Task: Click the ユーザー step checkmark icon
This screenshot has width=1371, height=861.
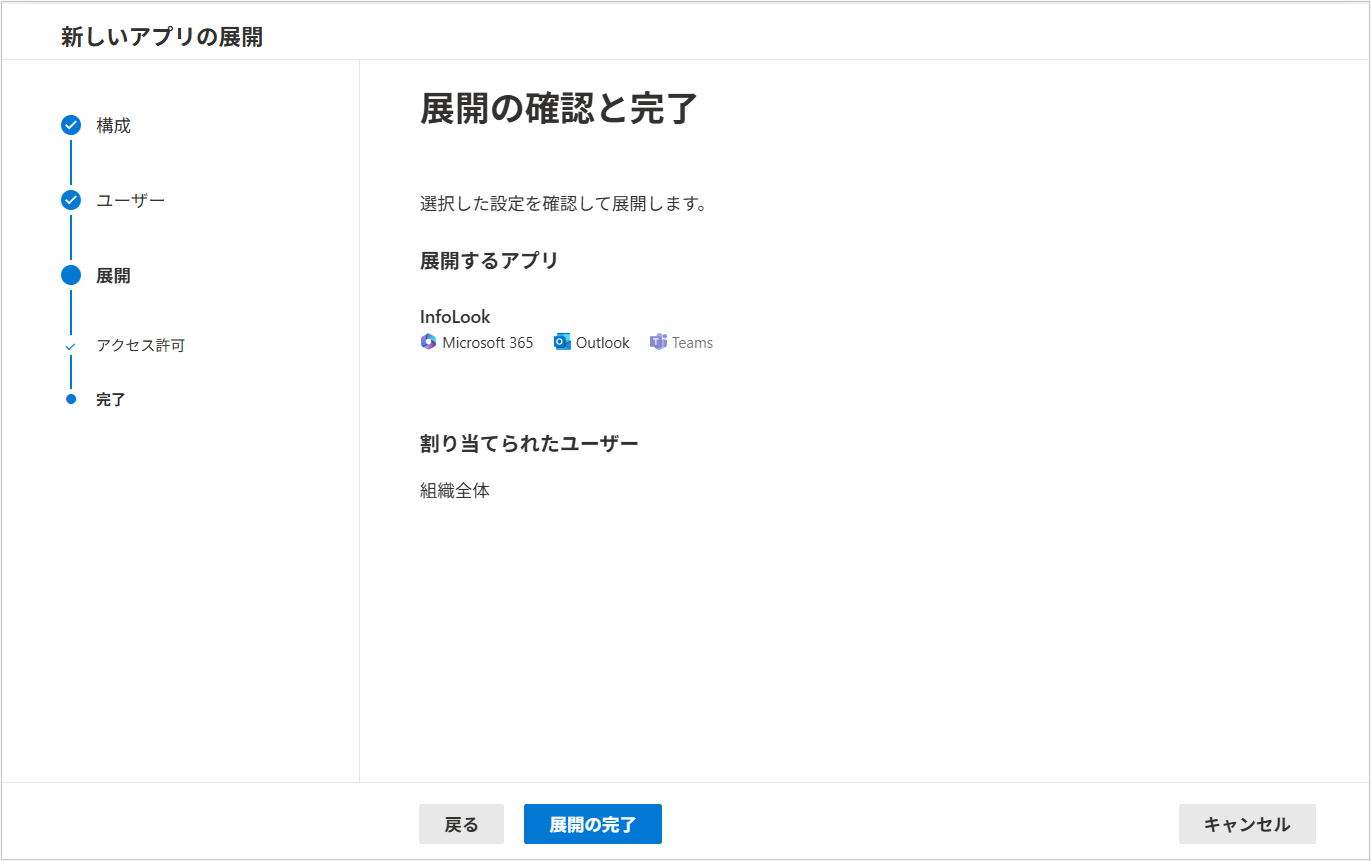Action: (71, 200)
